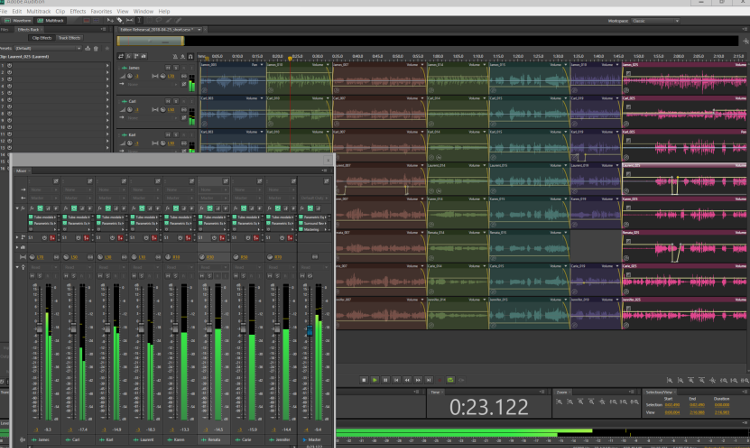750x448 pixels.
Task: Open the Clip menu
Action: (60, 11)
